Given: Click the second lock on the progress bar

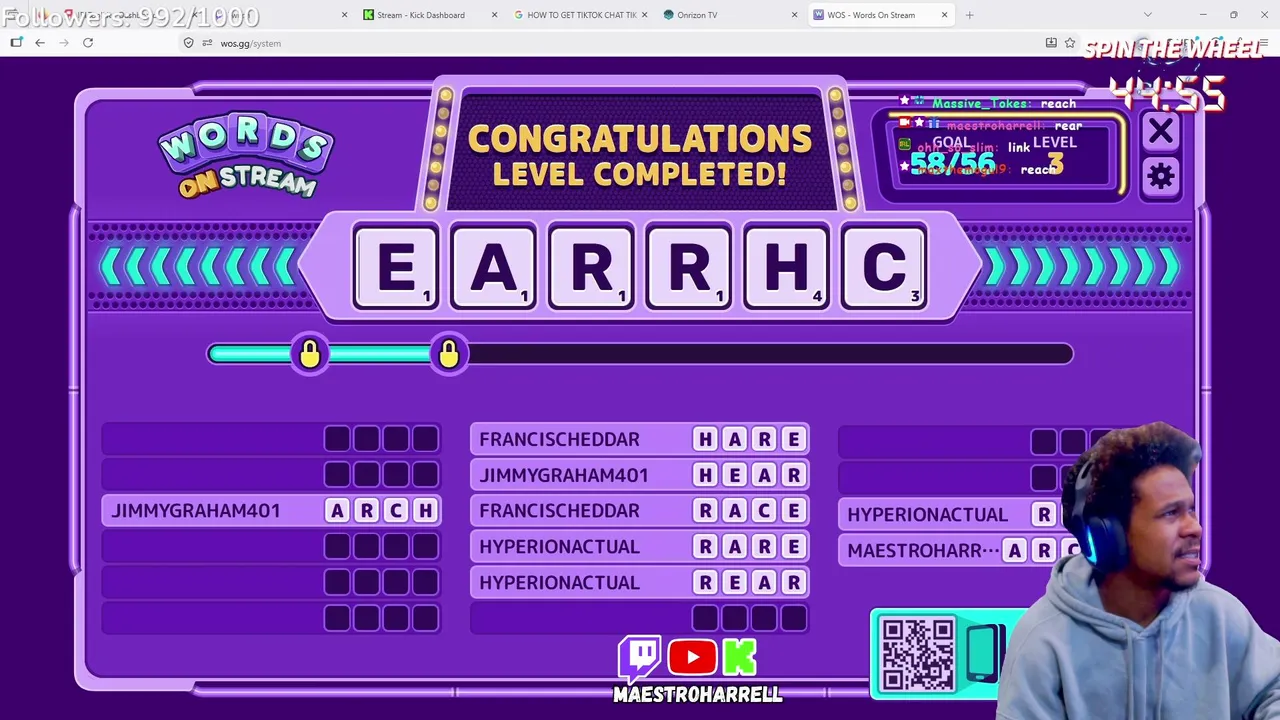Looking at the screenshot, I should click(449, 354).
